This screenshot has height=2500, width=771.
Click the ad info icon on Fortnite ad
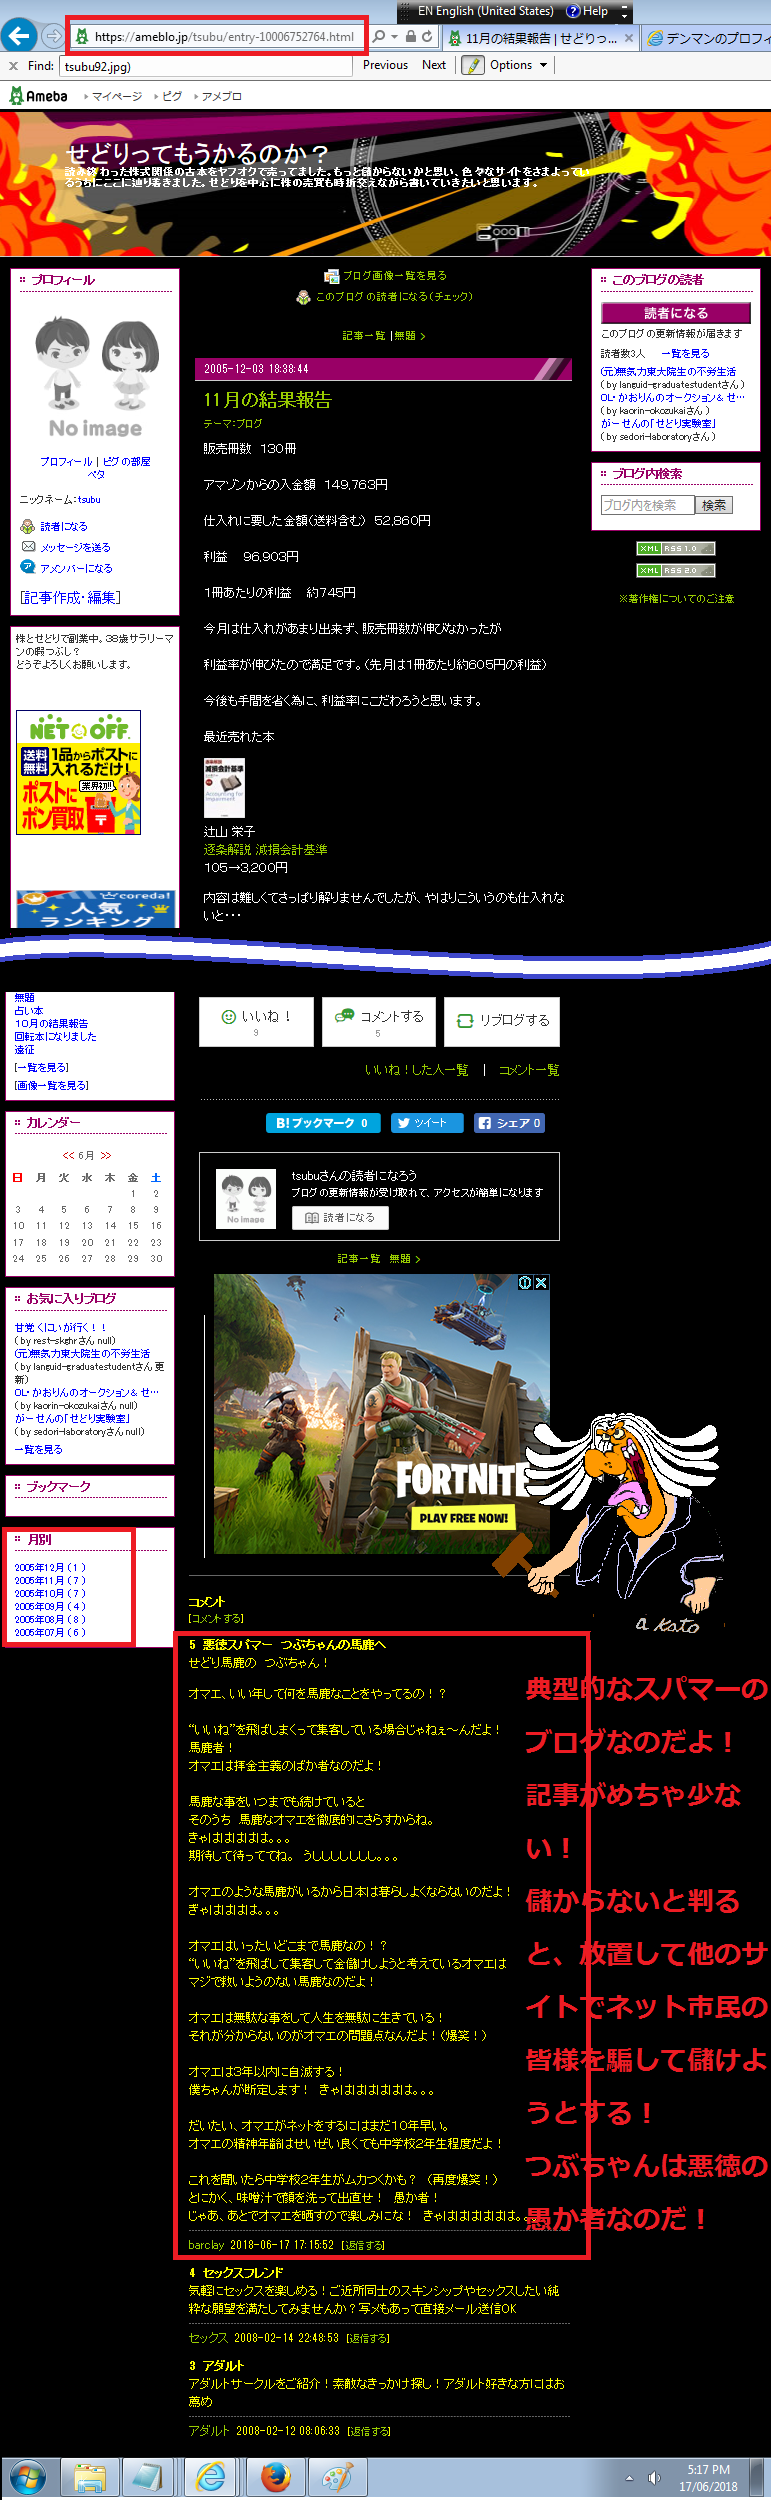(525, 1282)
